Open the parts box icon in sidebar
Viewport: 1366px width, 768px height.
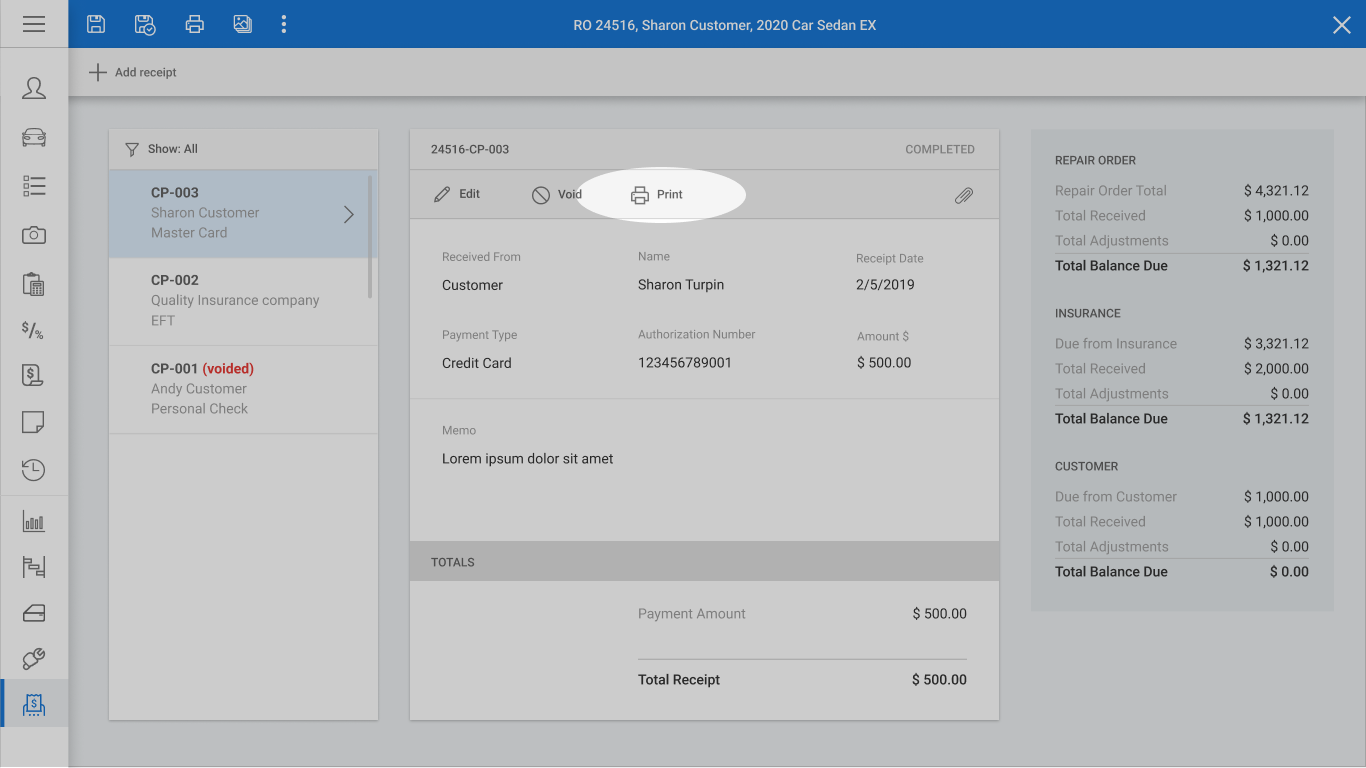point(34,613)
